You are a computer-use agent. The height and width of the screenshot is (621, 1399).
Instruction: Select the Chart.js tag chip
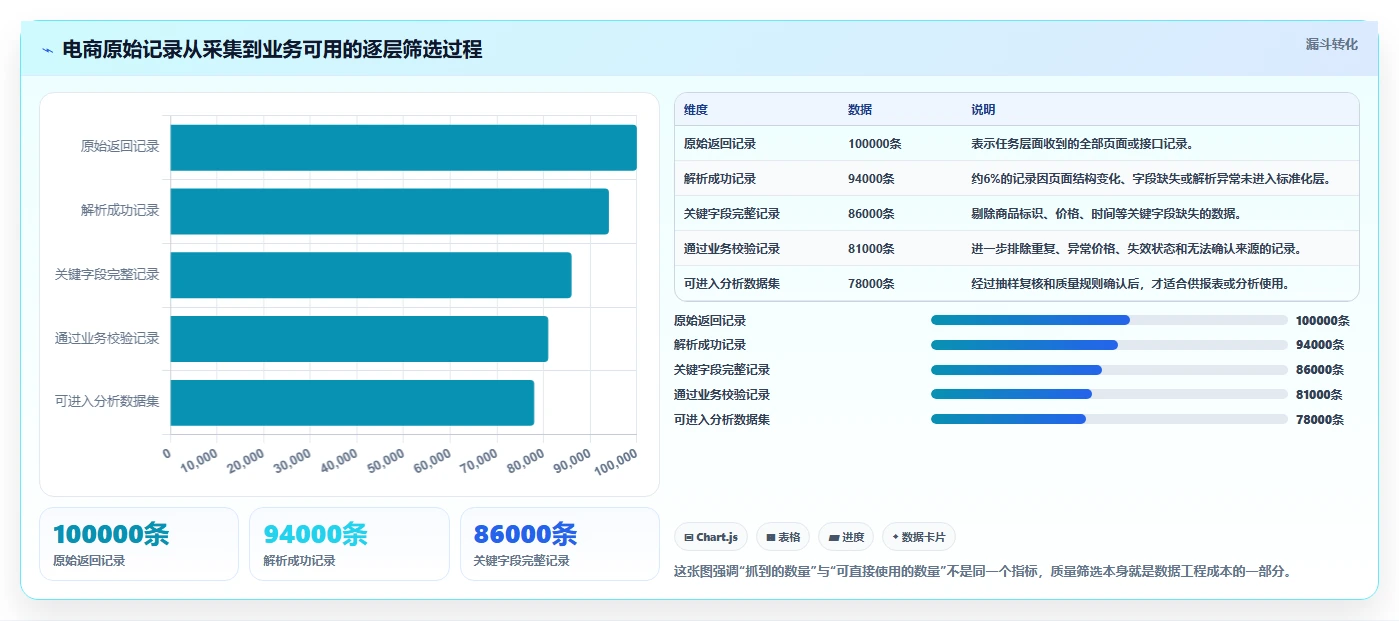tap(711, 537)
